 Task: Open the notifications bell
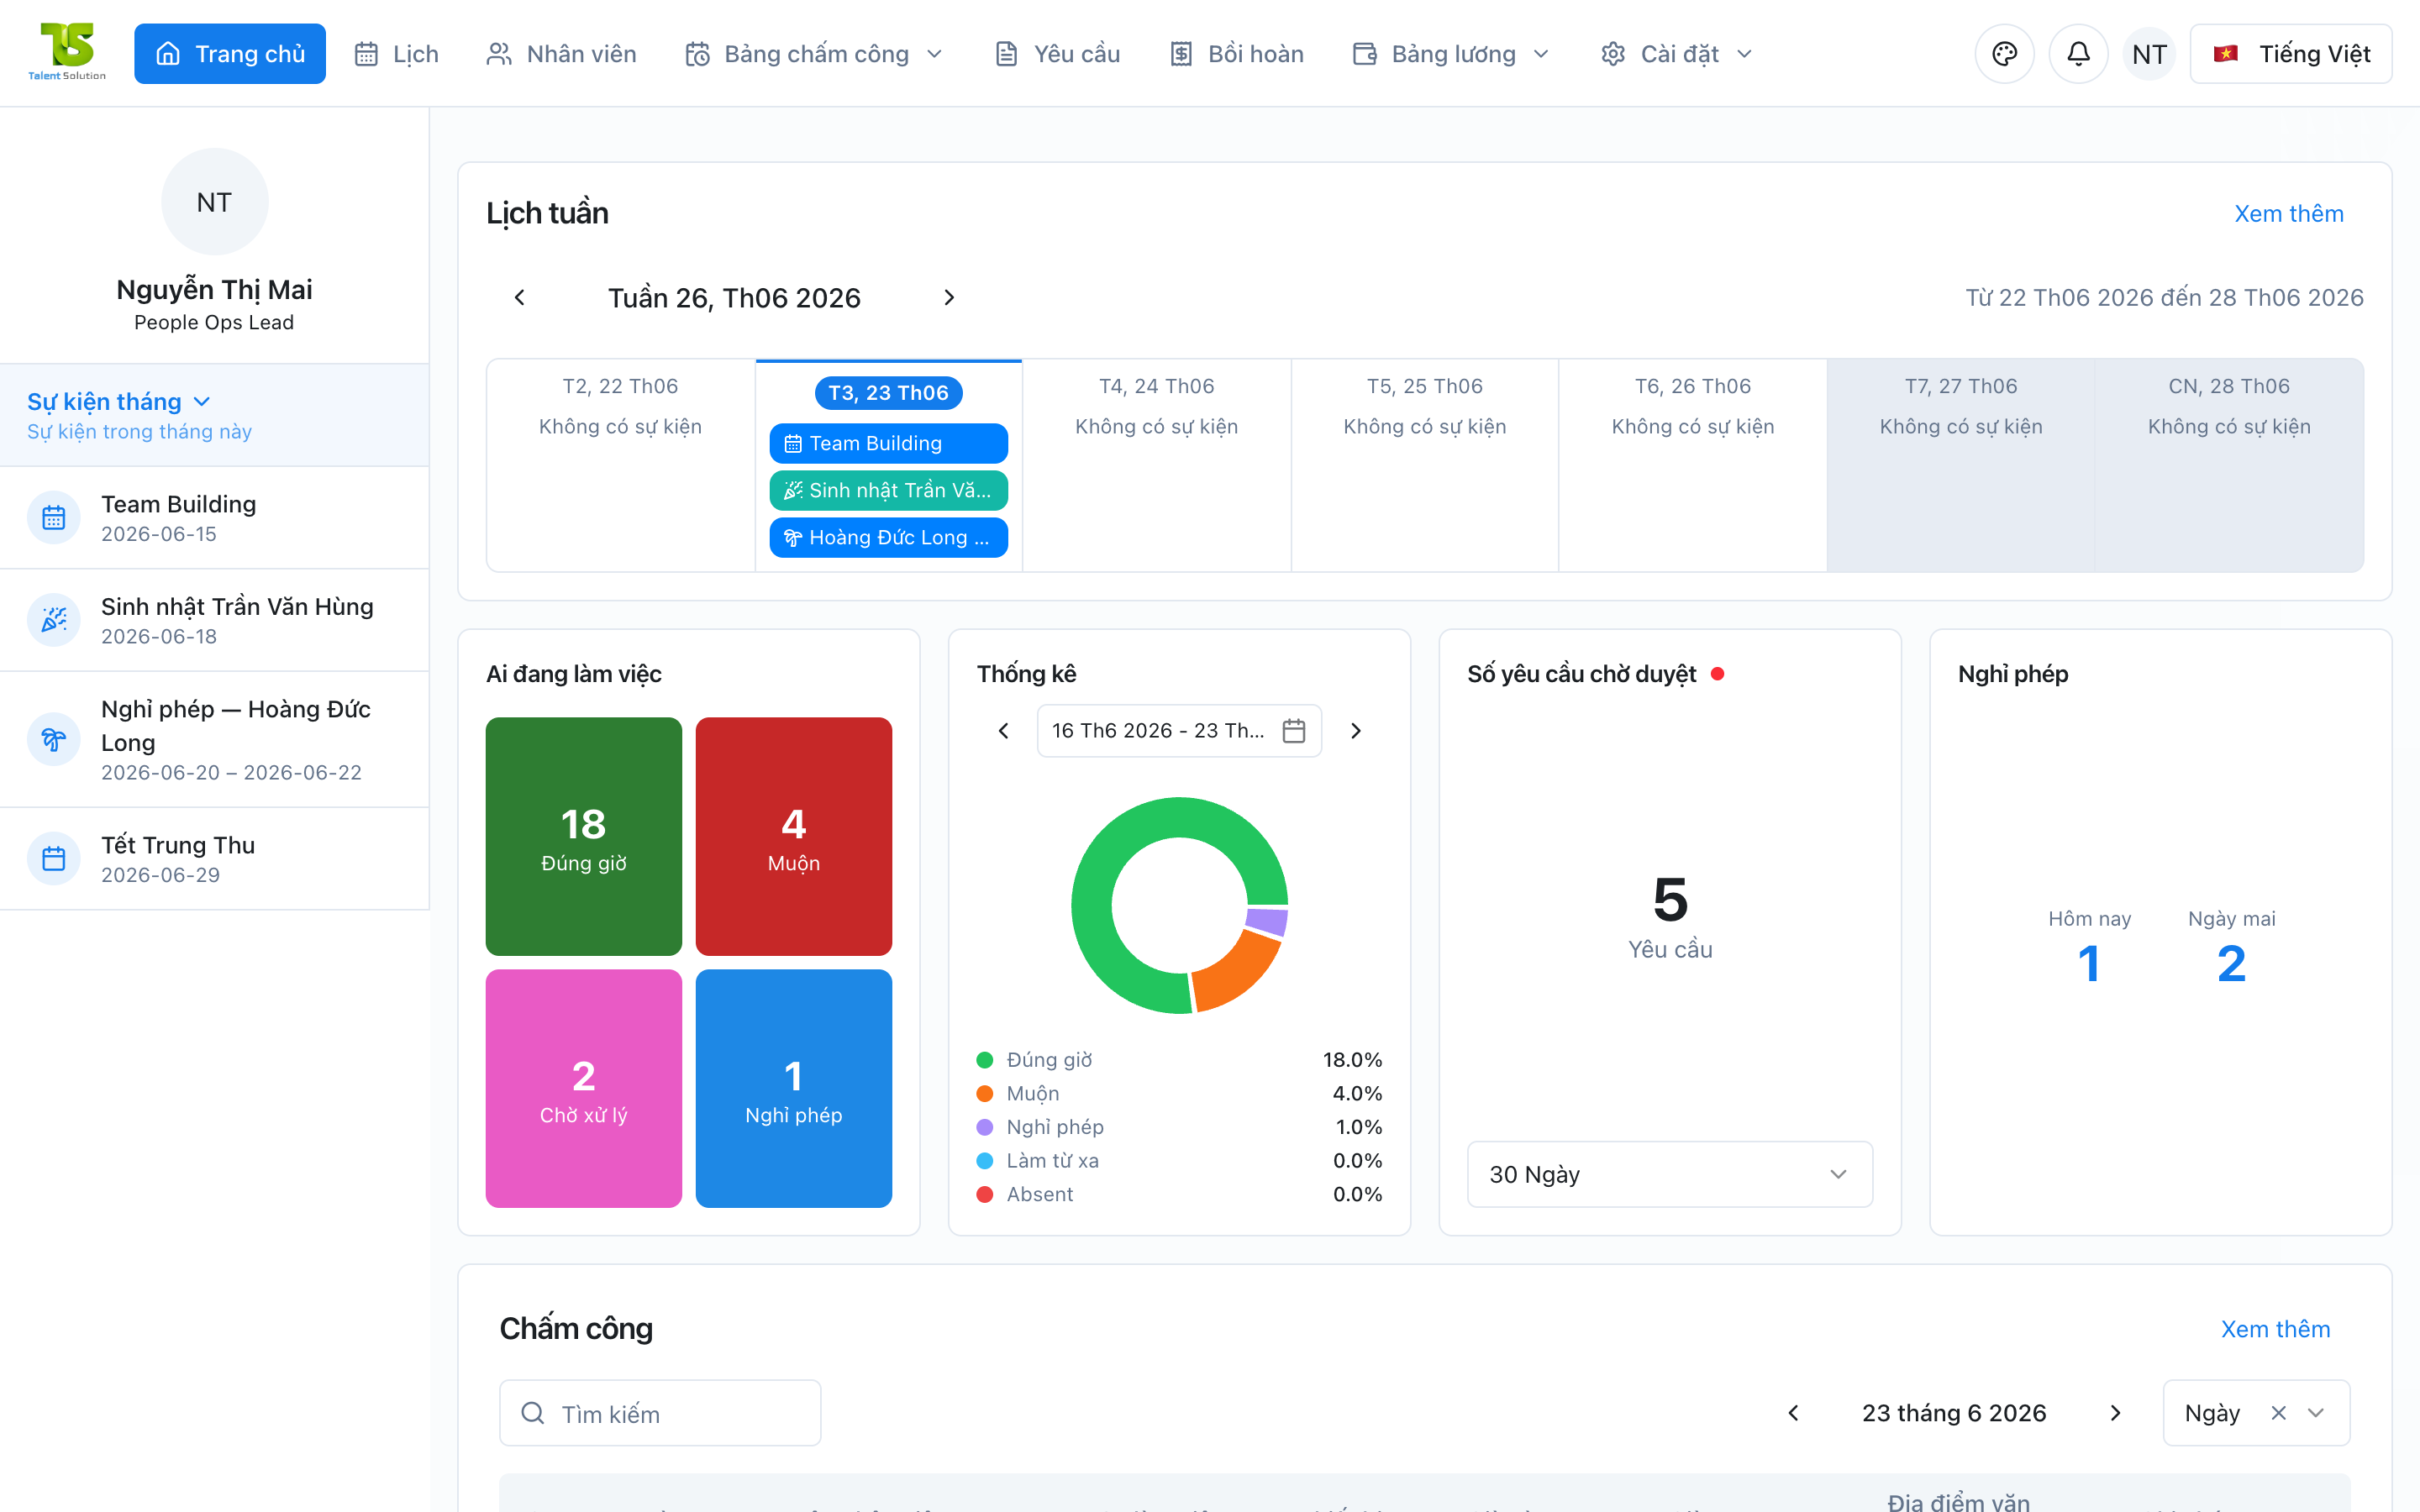[x=2078, y=54]
